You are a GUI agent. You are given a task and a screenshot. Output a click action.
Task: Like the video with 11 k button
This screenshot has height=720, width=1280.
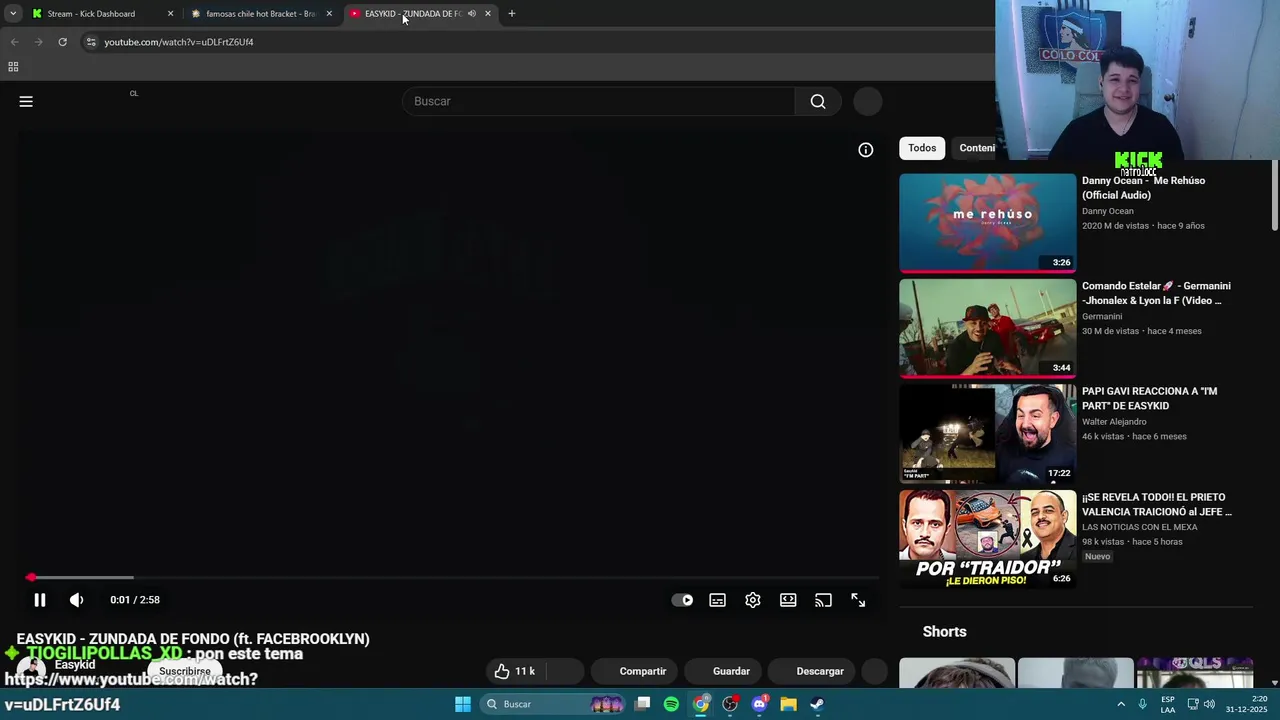click(515, 671)
